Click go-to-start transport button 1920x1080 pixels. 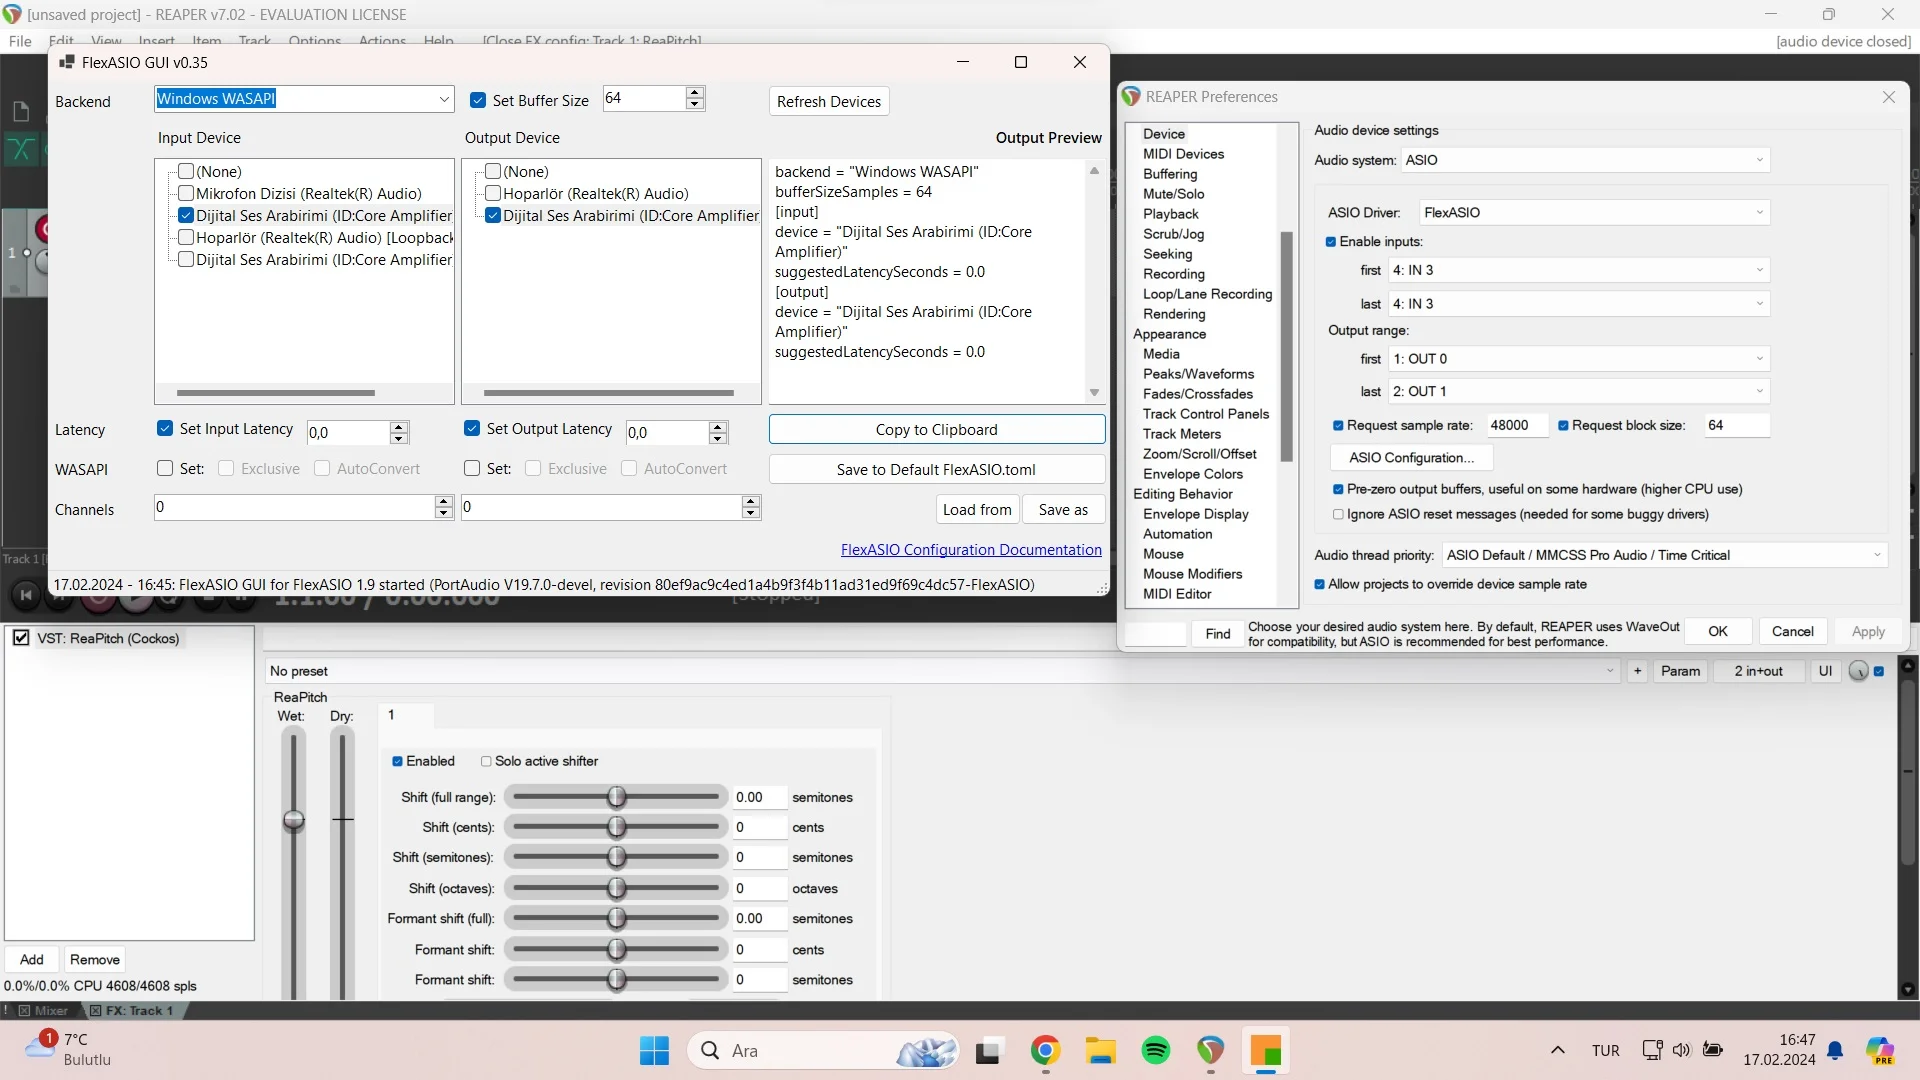point(26,596)
